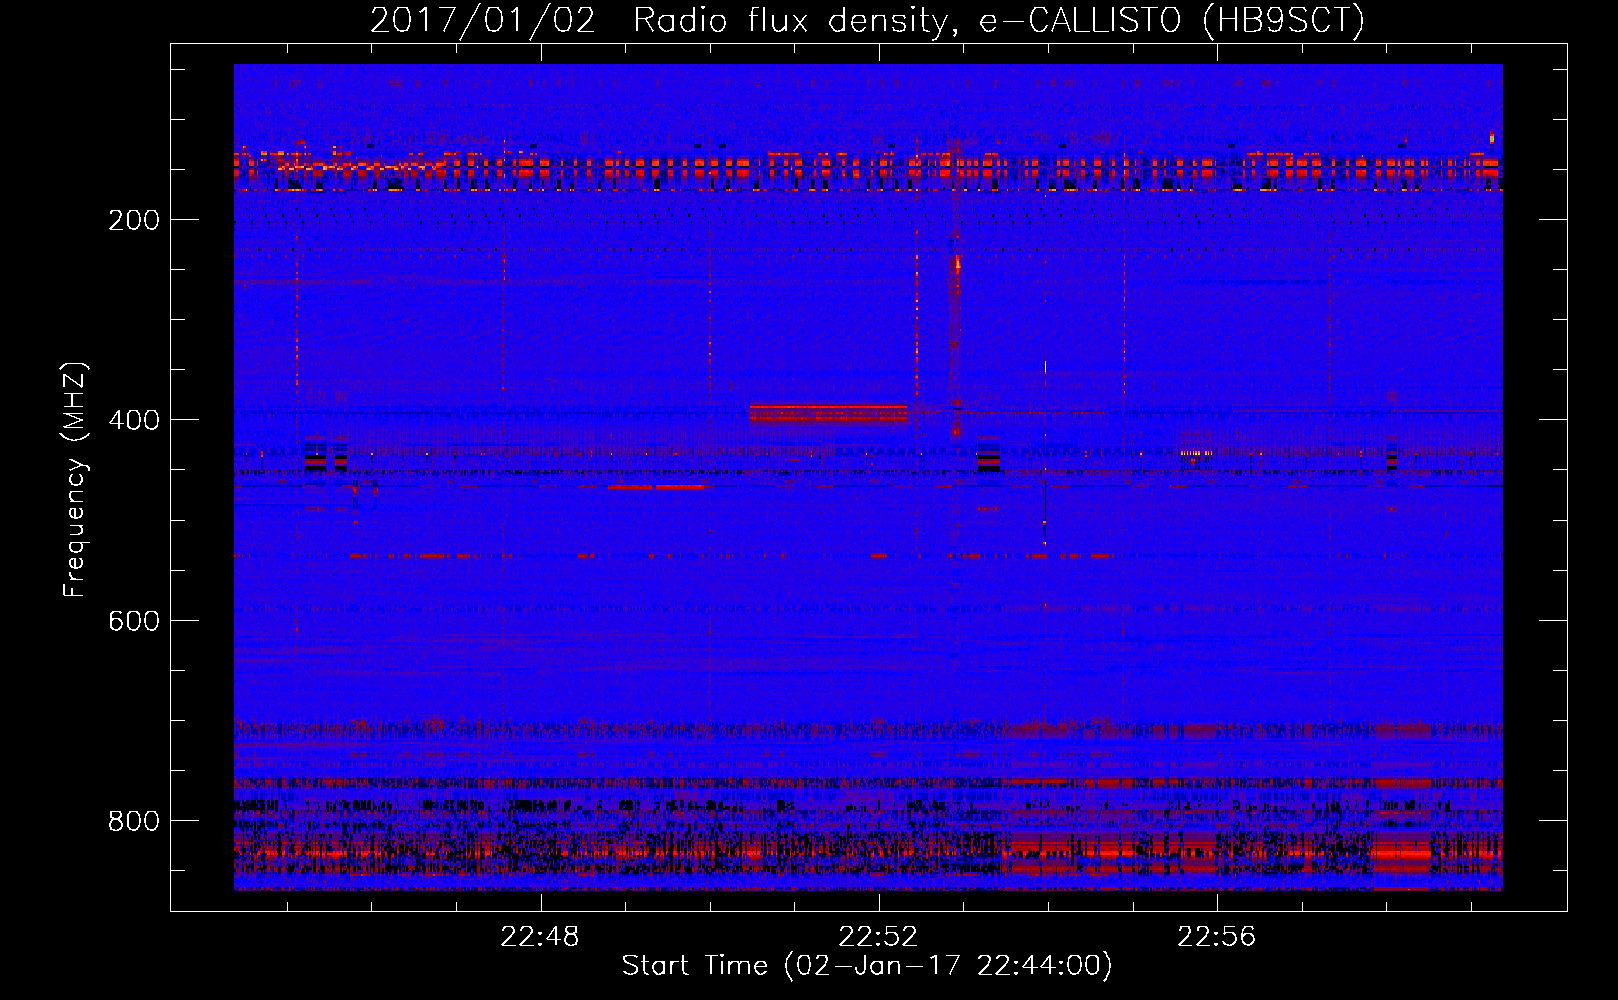1618x1000 pixels.
Task: Click the red horizontal emission band near 400 MHz
Action: coord(829,414)
